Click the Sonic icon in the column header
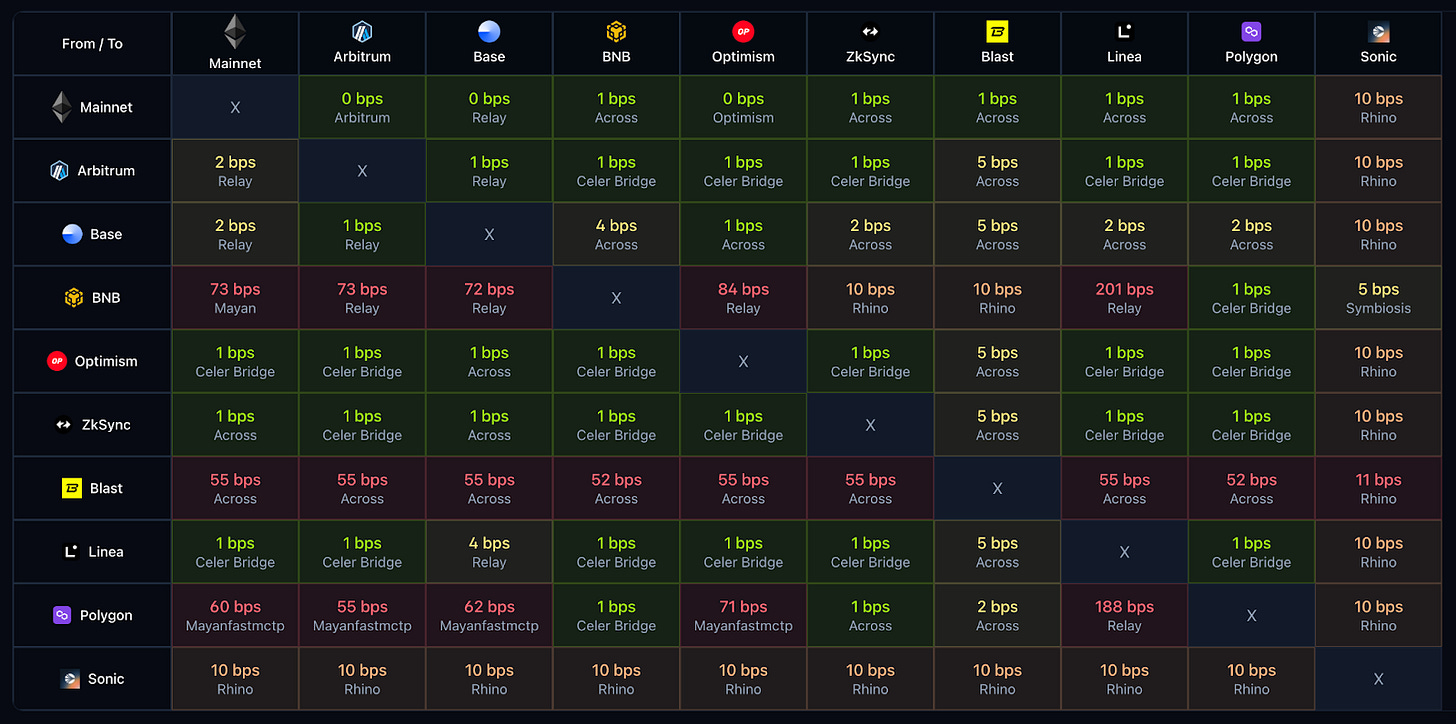Image resolution: width=1456 pixels, height=724 pixels. click(1378, 32)
